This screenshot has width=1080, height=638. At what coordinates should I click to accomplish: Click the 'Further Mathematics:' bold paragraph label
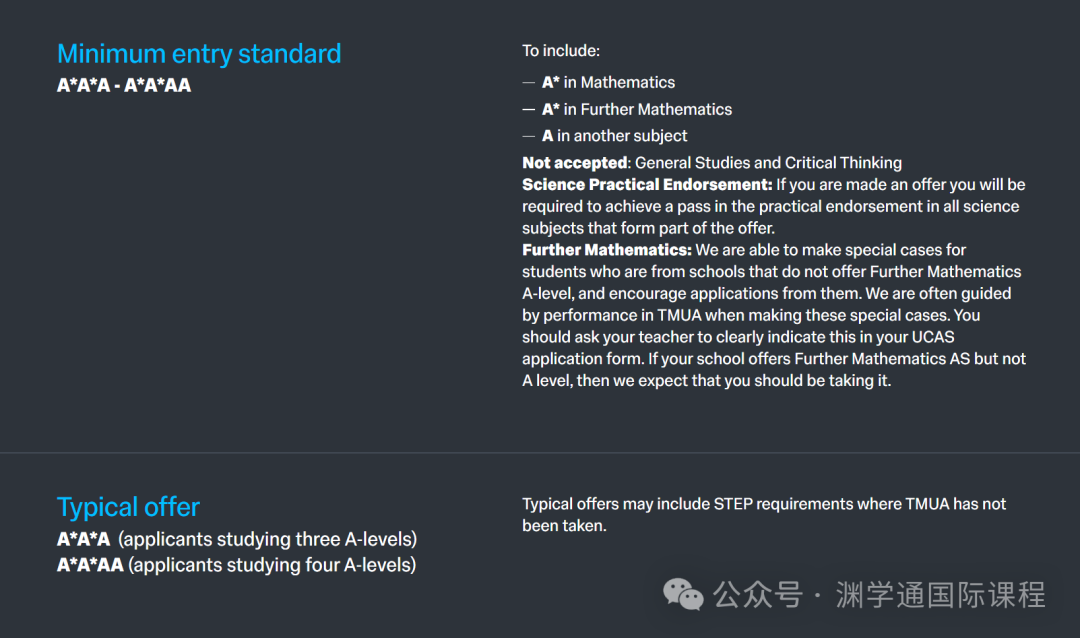[x=607, y=250]
